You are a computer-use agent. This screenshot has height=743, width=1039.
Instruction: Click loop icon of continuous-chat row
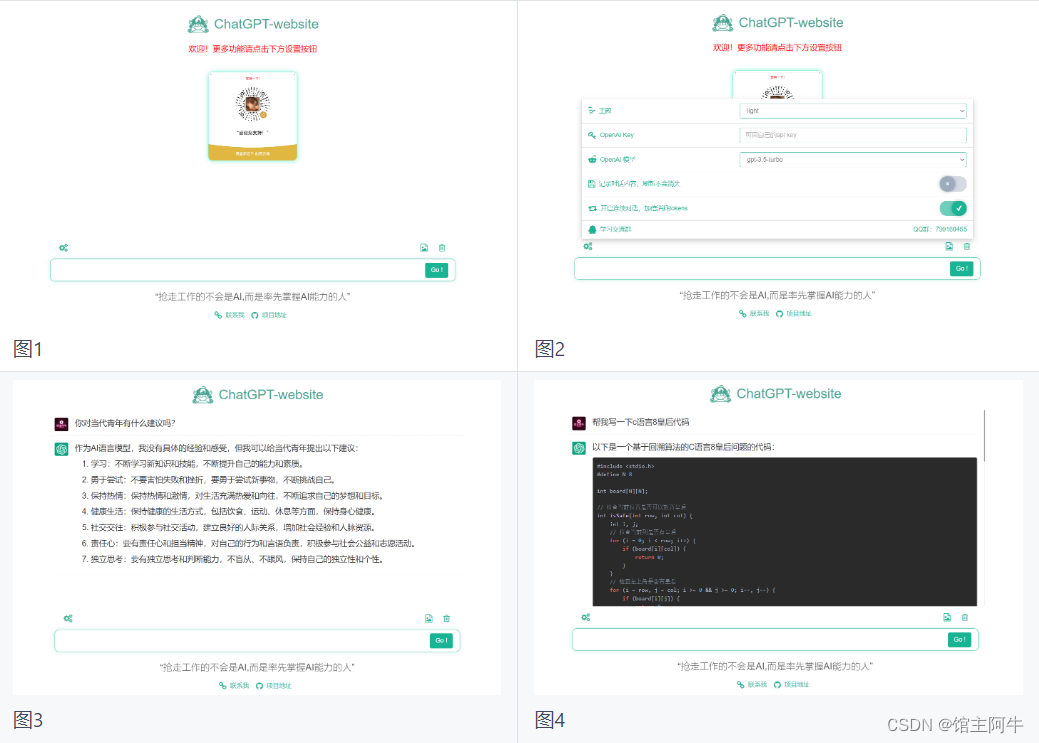592,208
